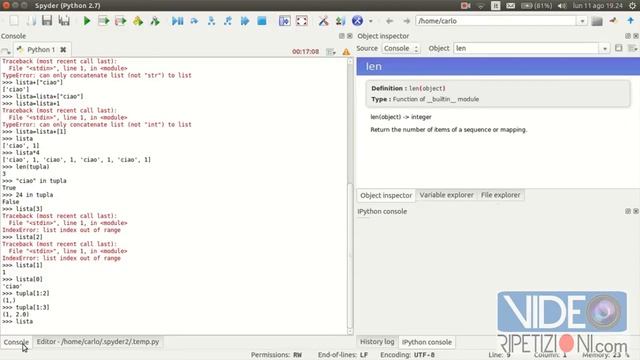Open system volume indicator
This screenshot has height=360, width=640.
coord(562,5)
